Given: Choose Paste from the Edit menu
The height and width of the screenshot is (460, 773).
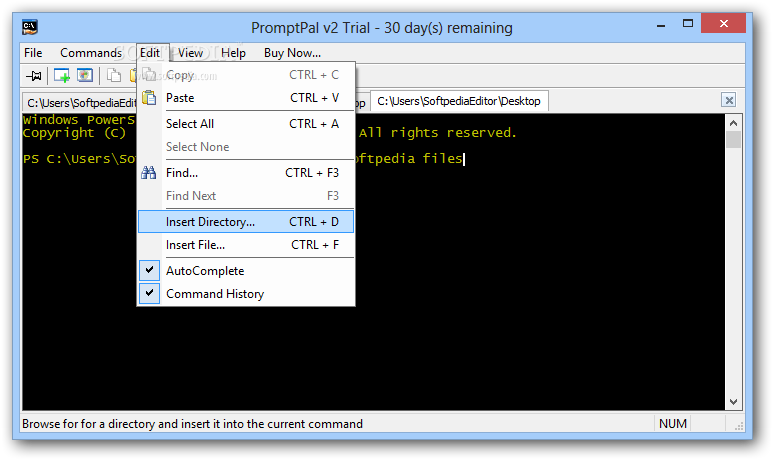Looking at the screenshot, I should point(246,98).
